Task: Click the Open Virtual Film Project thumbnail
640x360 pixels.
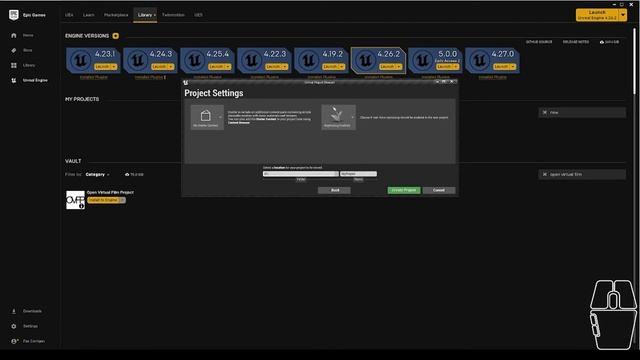Action: pyautogui.click(x=76, y=200)
